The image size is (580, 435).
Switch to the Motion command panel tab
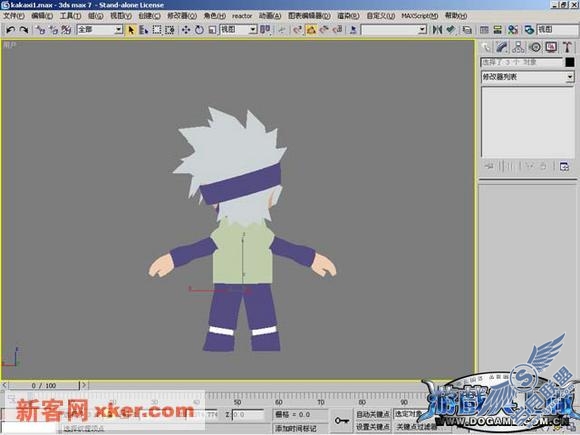[535, 47]
